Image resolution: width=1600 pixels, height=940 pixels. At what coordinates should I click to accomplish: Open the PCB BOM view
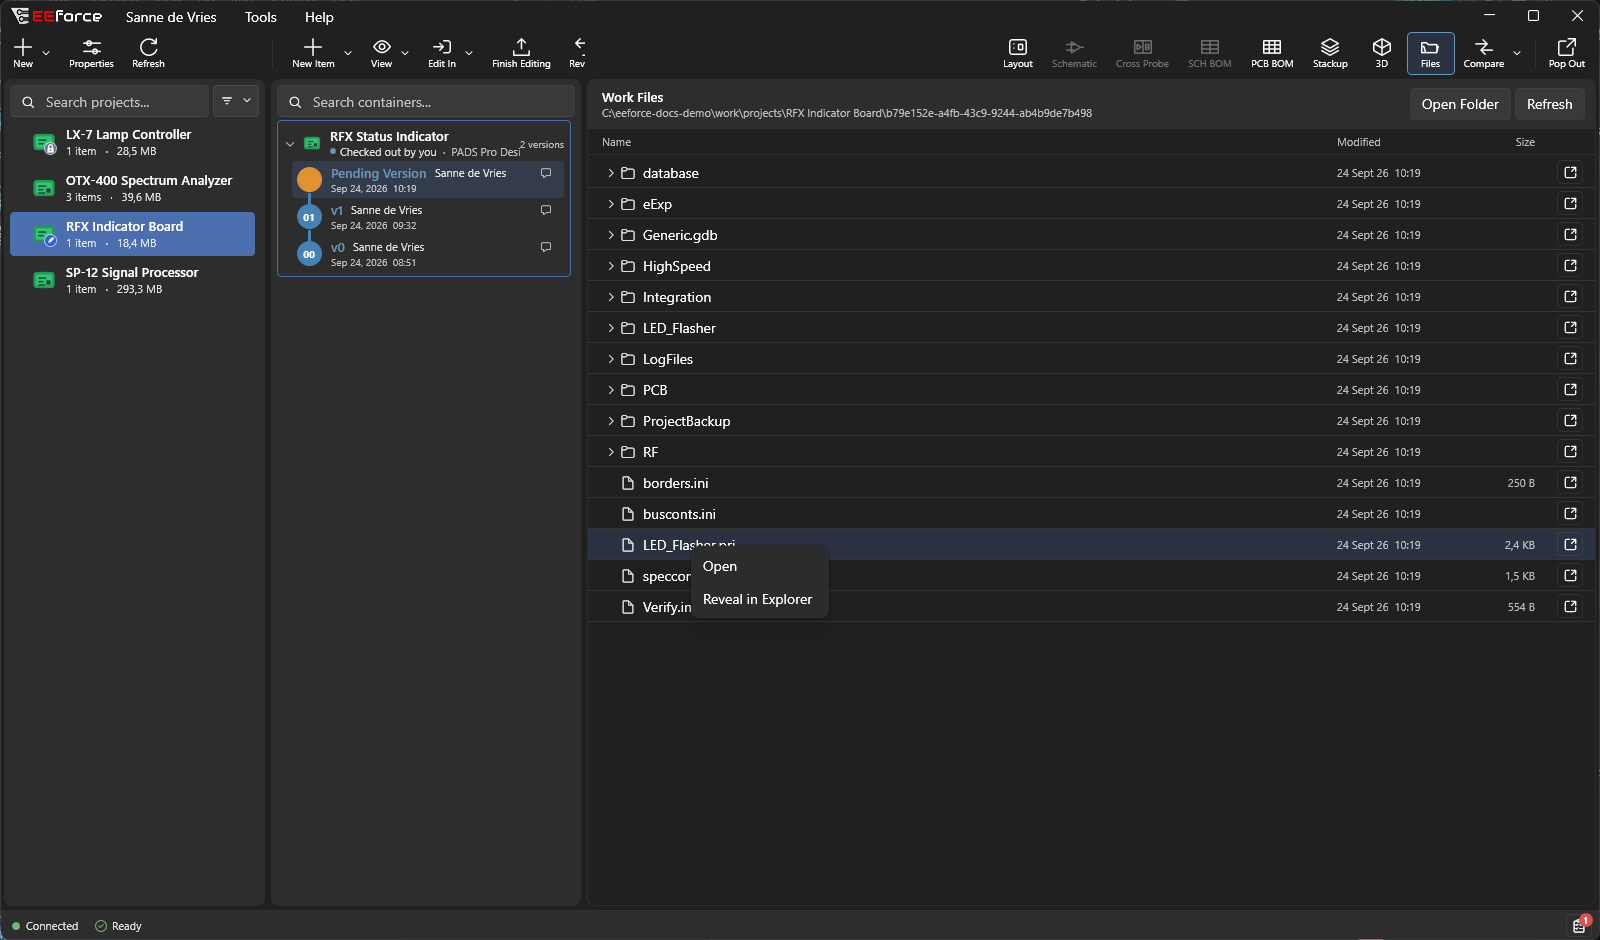(x=1272, y=52)
